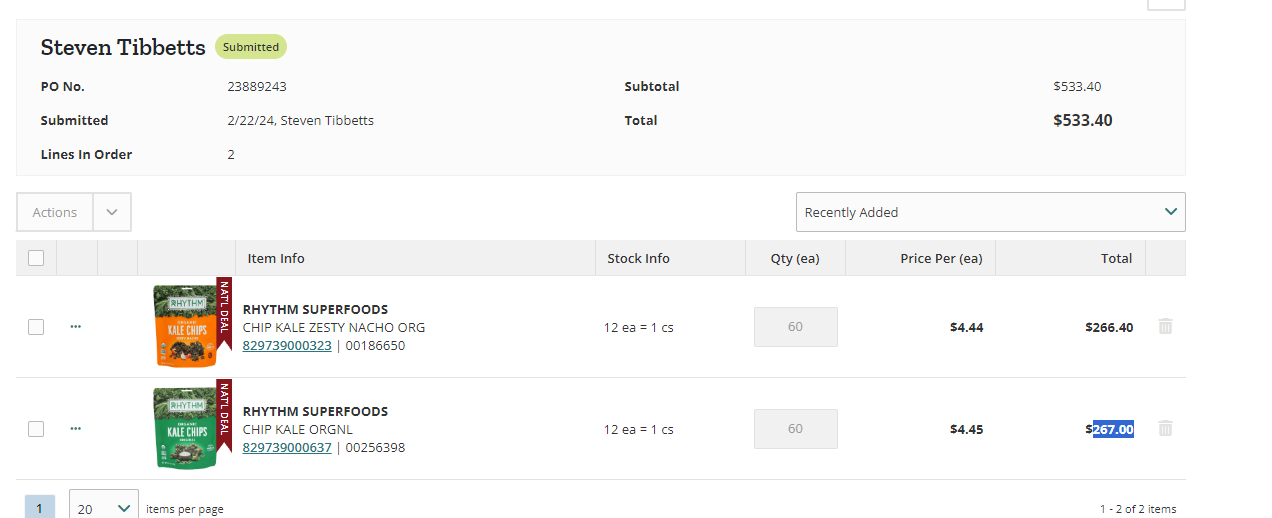Open UPC link 829739000323
The width and height of the screenshot is (1272, 518).
point(287,346)
